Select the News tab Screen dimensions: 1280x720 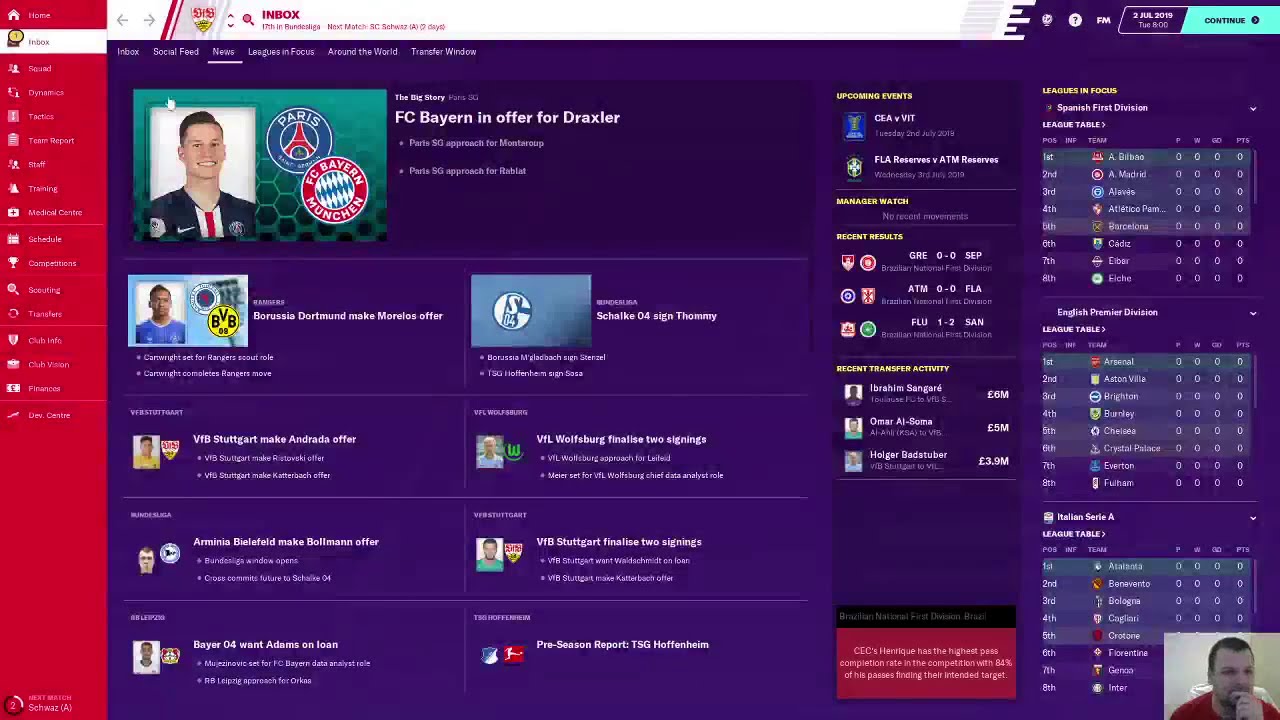point(223,52)
